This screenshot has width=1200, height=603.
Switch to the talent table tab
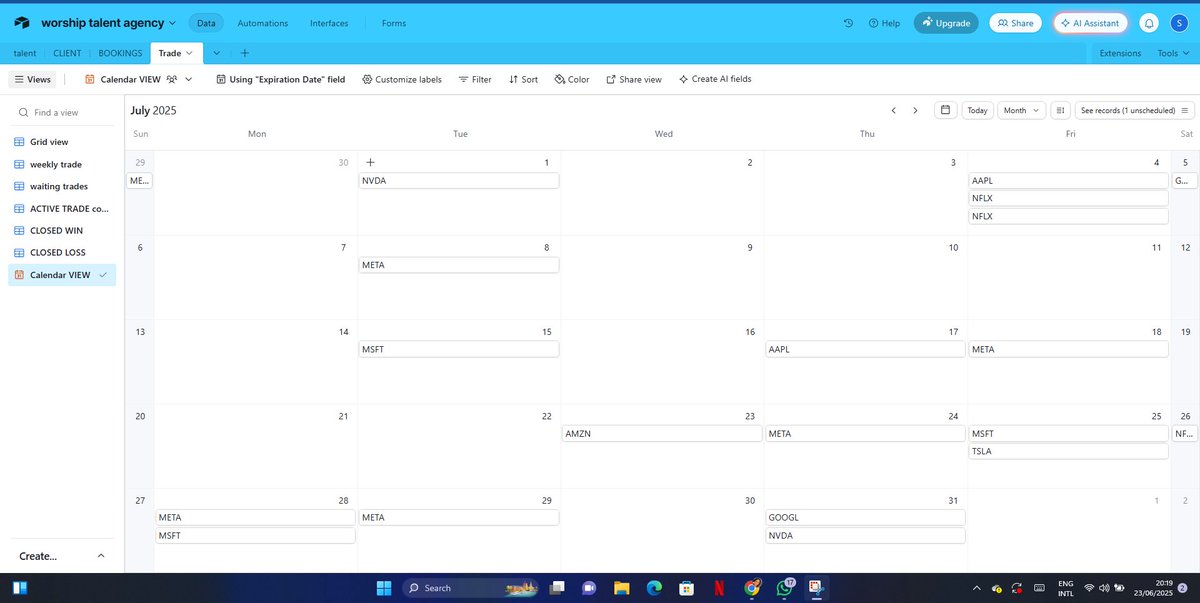tap(25, 53)
